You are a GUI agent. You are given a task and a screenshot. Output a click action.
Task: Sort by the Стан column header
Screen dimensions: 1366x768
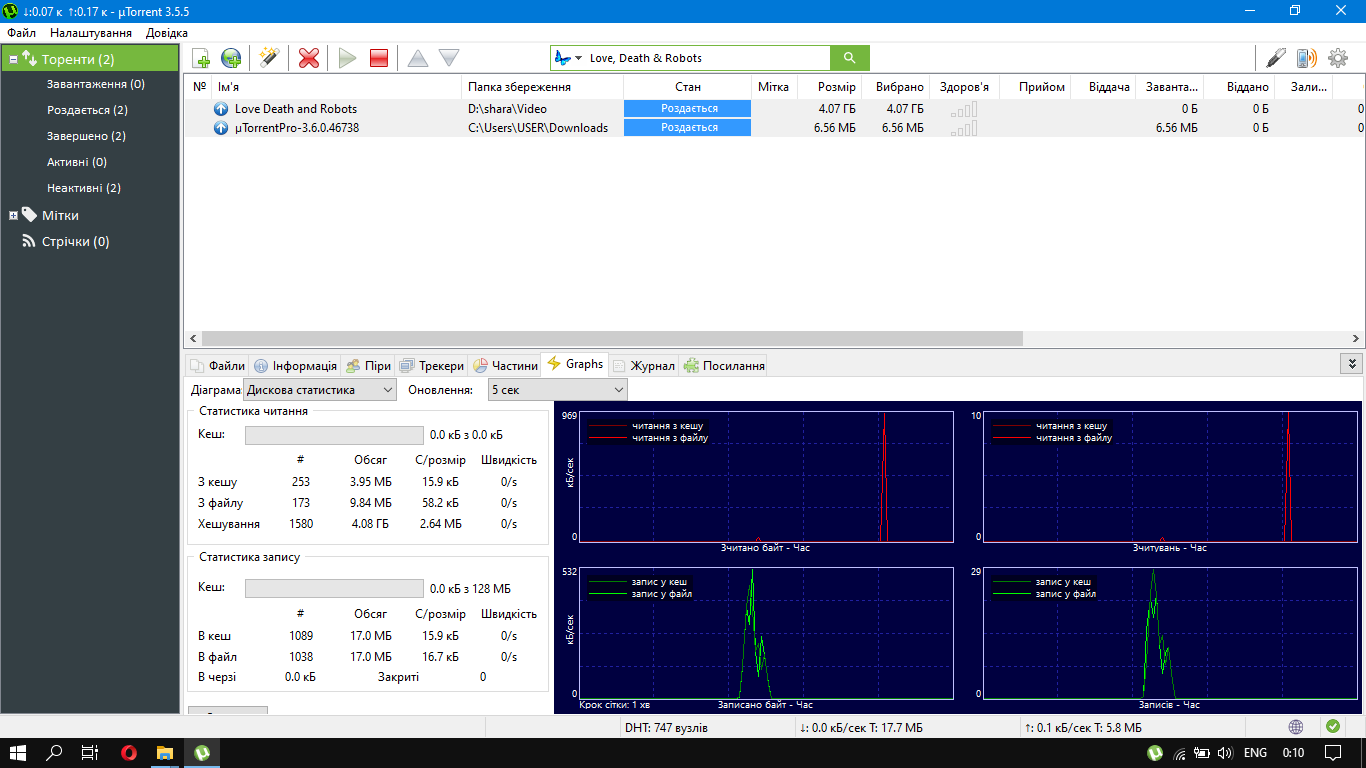coord(687,87)
